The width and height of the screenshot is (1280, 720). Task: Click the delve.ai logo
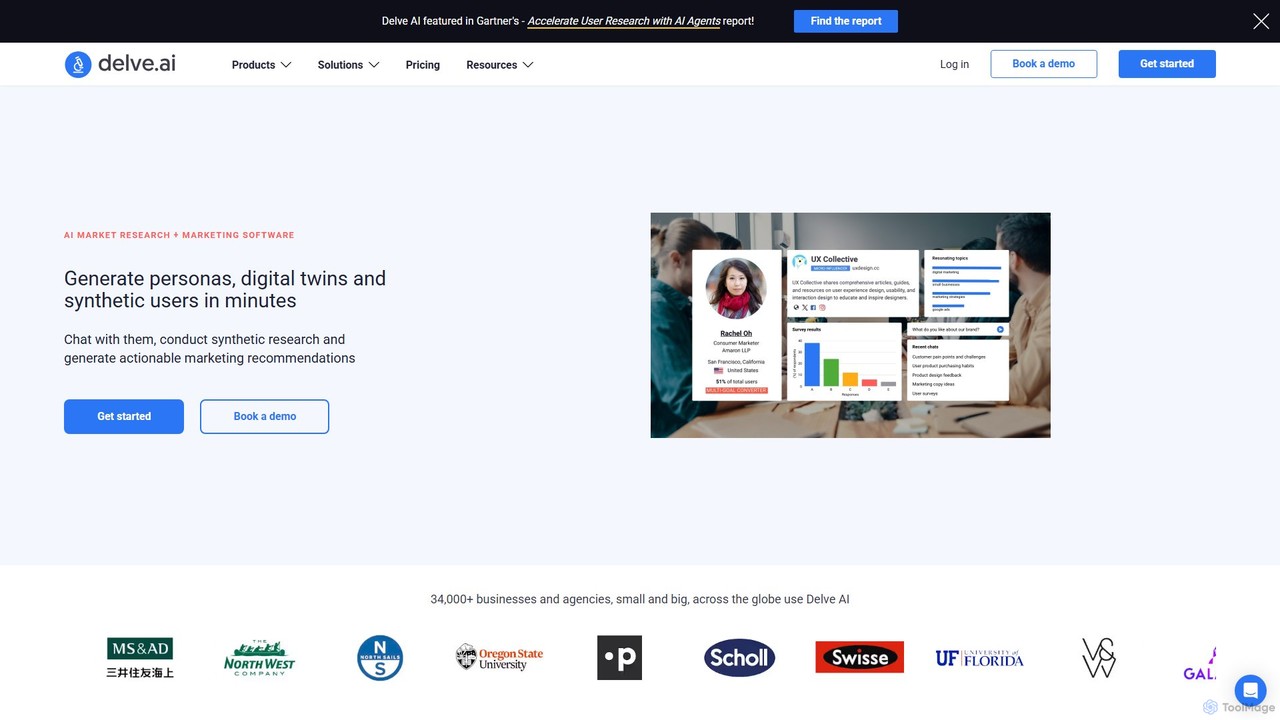120,64
